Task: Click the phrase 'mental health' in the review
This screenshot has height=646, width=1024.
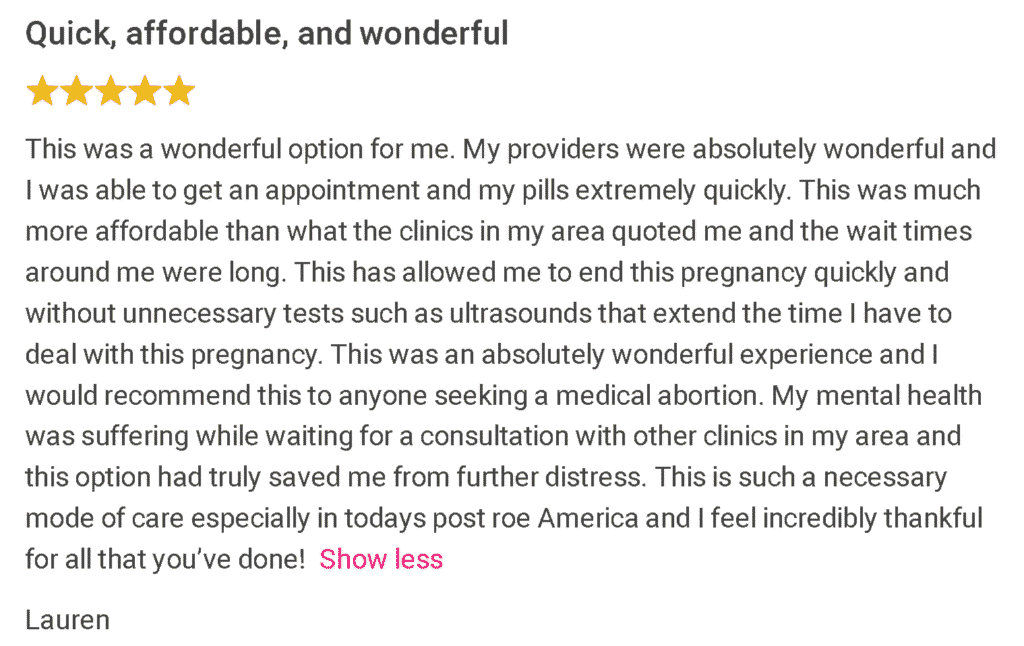Action: [899, 396]
